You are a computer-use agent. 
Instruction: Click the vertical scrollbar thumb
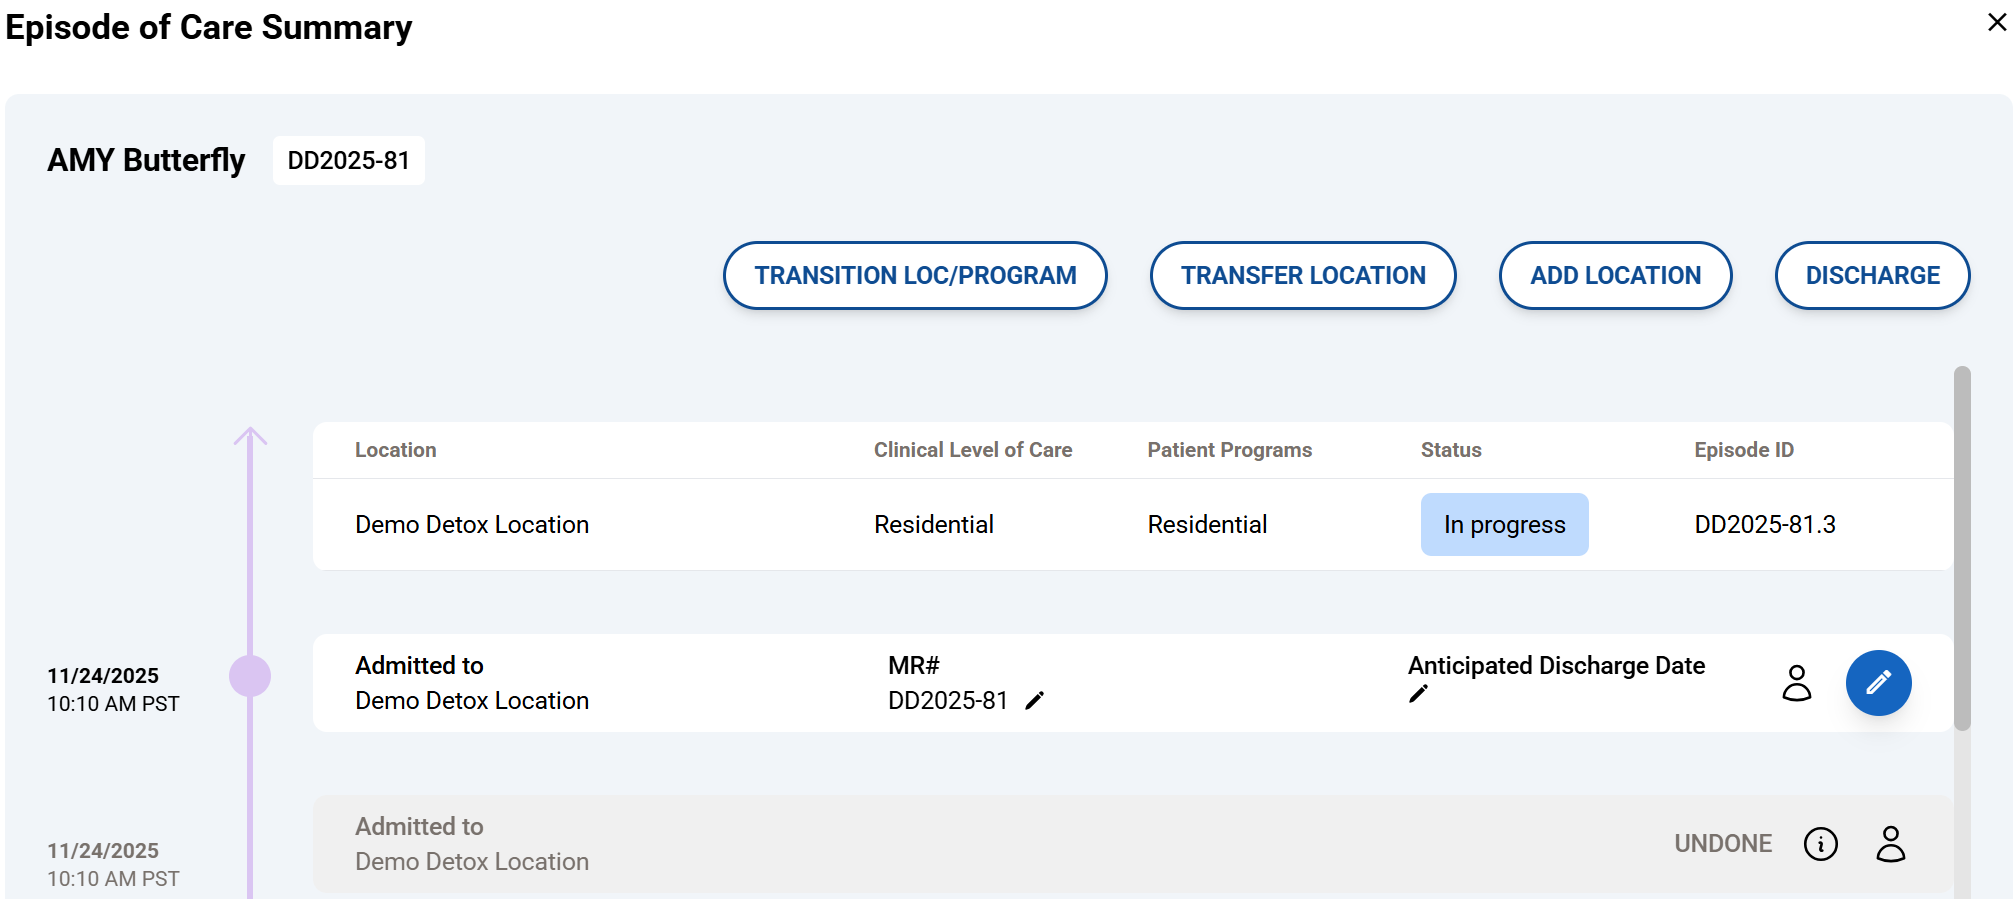pos(1962,548)
